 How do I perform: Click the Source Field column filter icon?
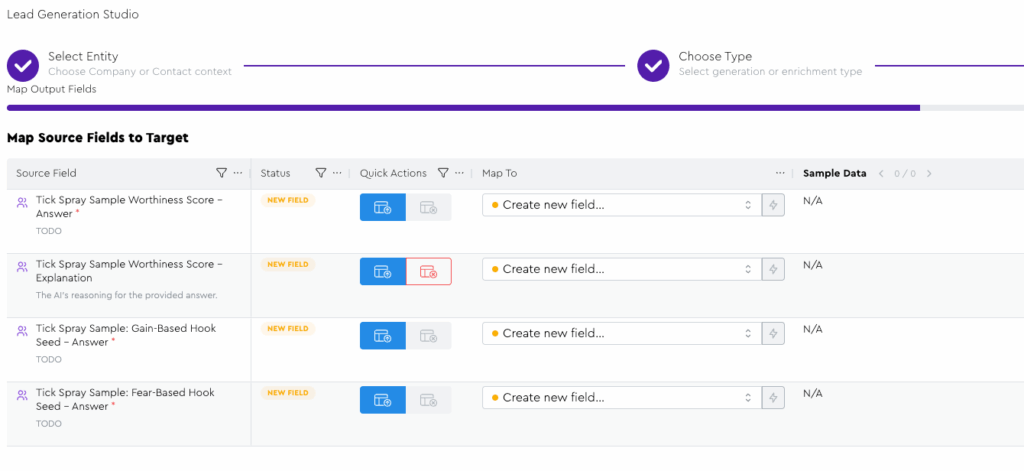tap(221, 173)
